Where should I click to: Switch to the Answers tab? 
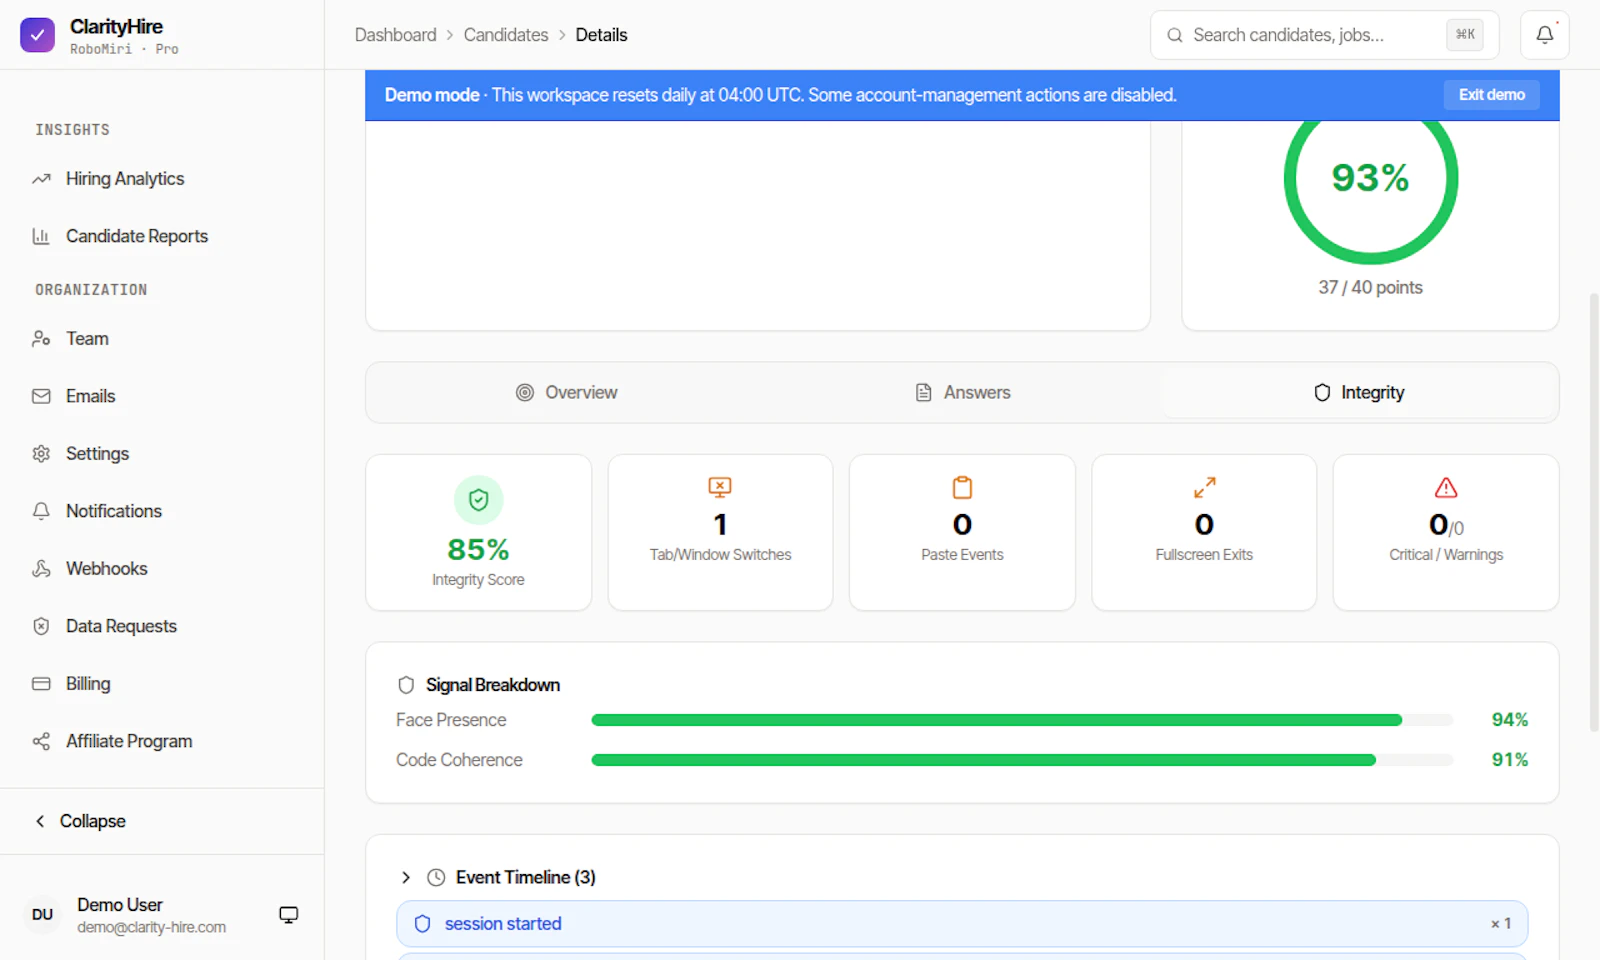point(962,393)
